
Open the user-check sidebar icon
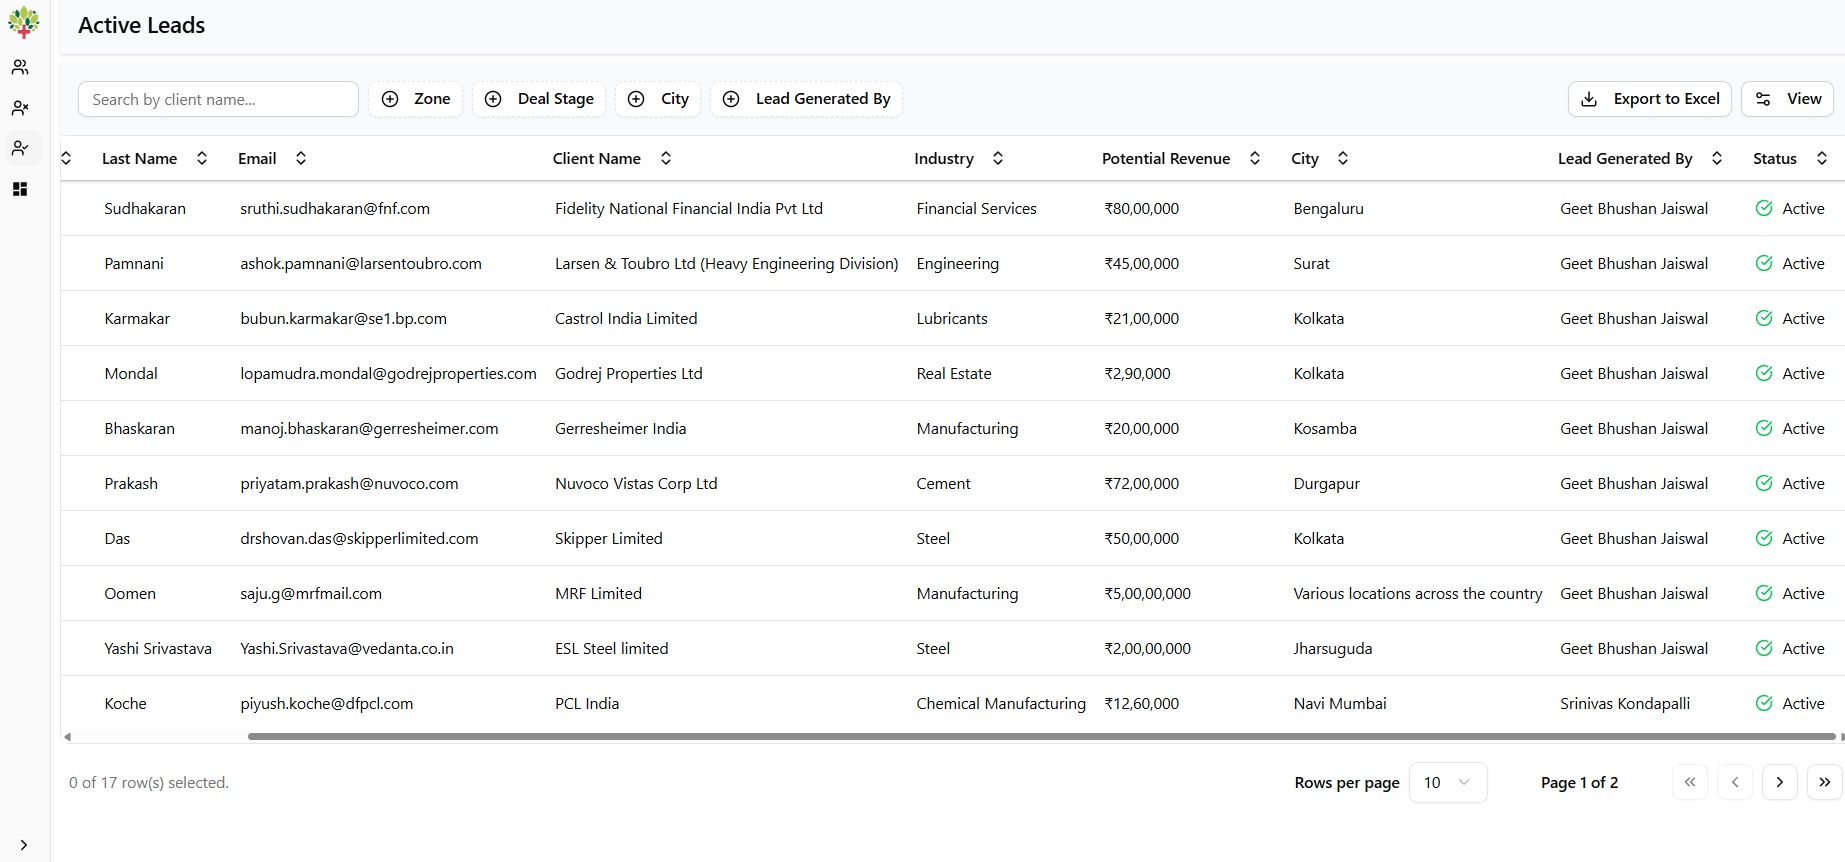pos(20,148)
